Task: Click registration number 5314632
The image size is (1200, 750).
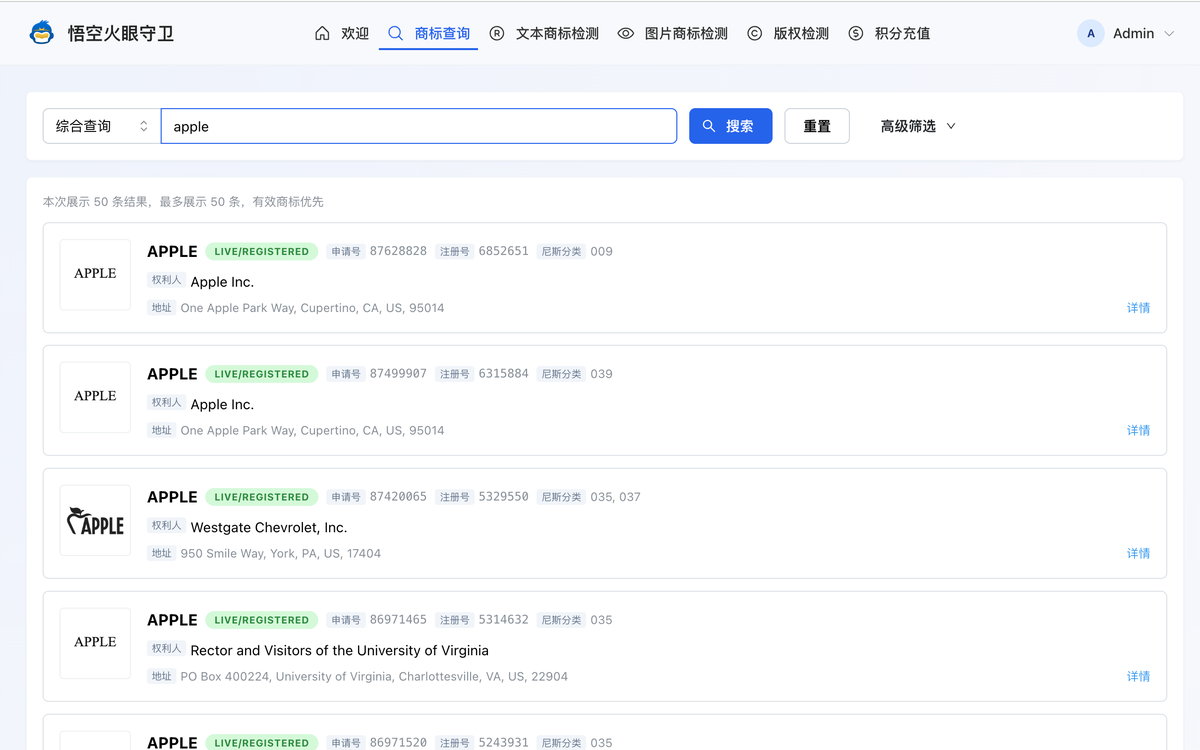Action: pyautogui.click(x=503, y=620)
